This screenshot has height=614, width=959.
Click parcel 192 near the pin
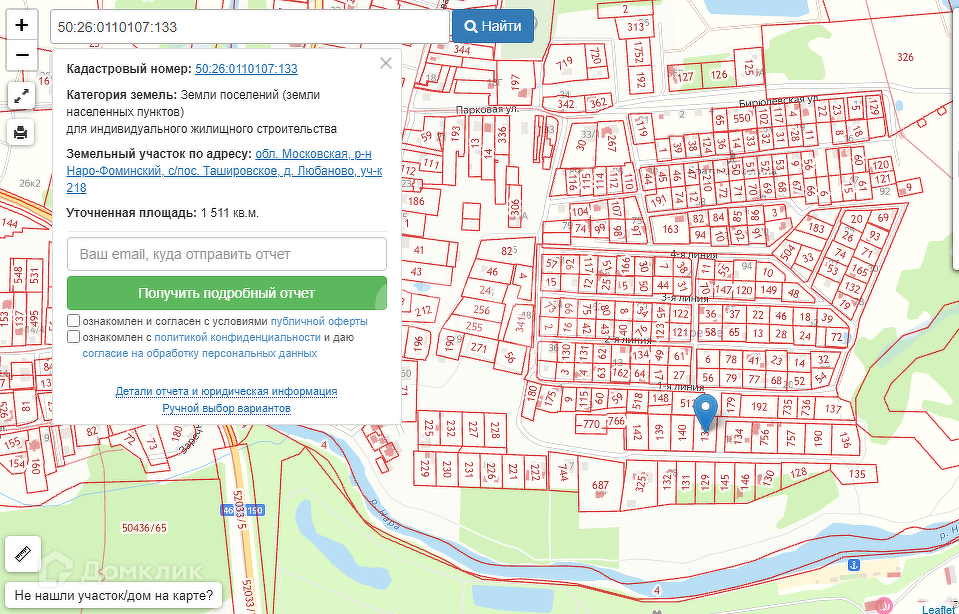[759, 407]
